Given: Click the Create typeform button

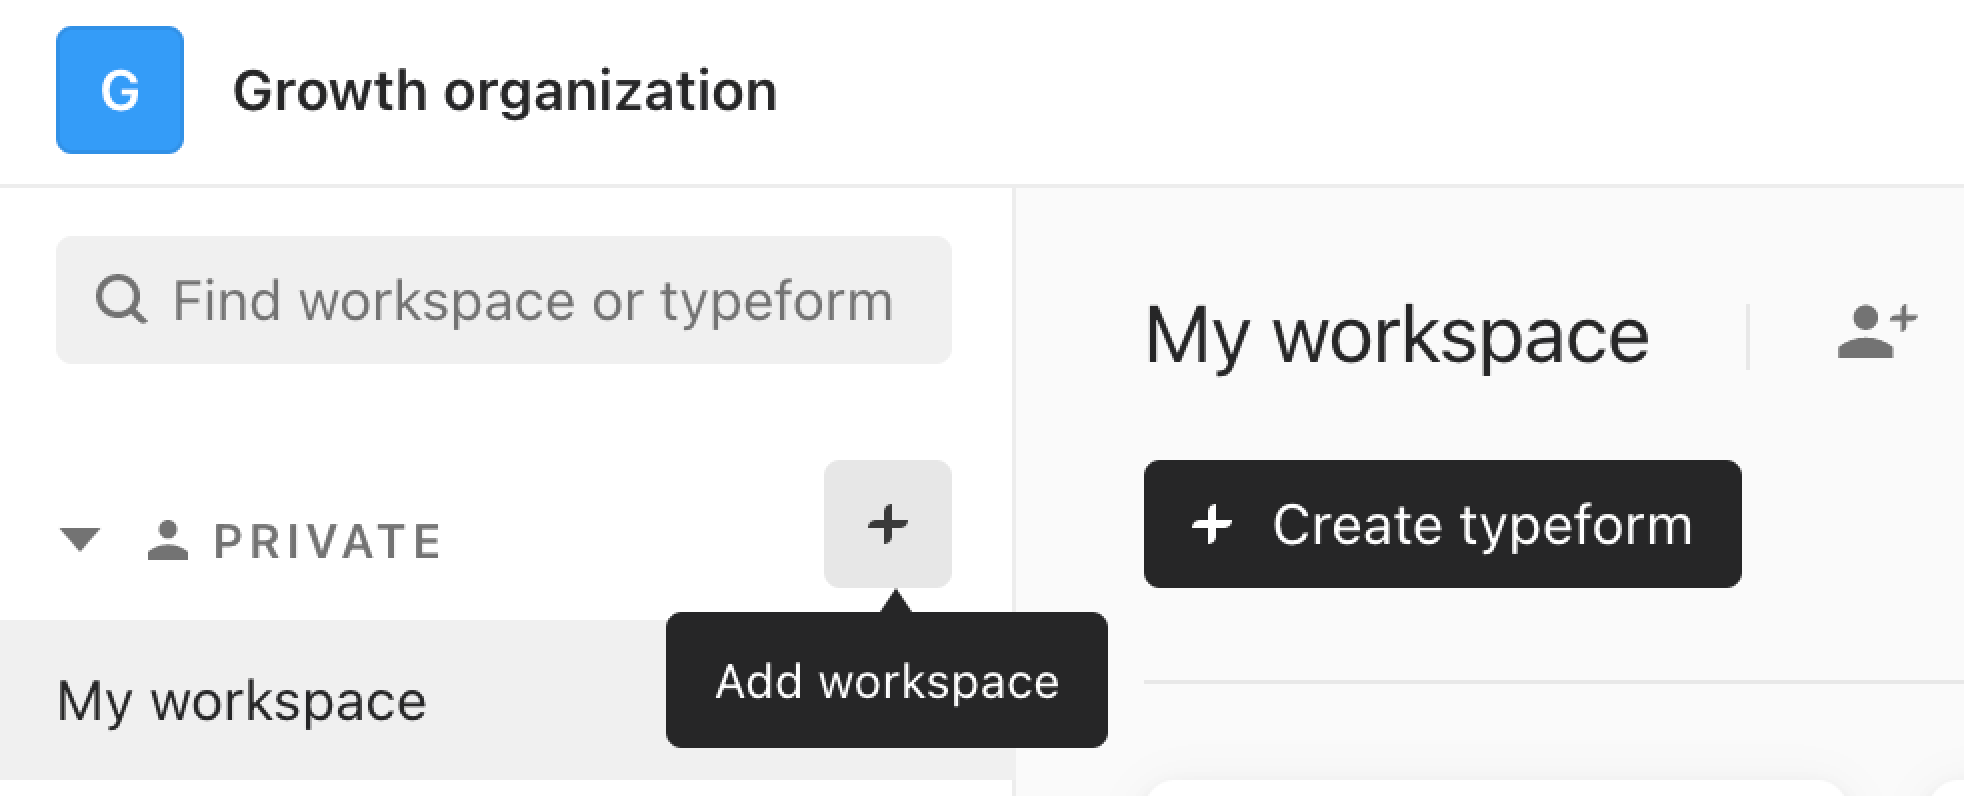Looking at the screenshot, I should [x=1443, y=524].
